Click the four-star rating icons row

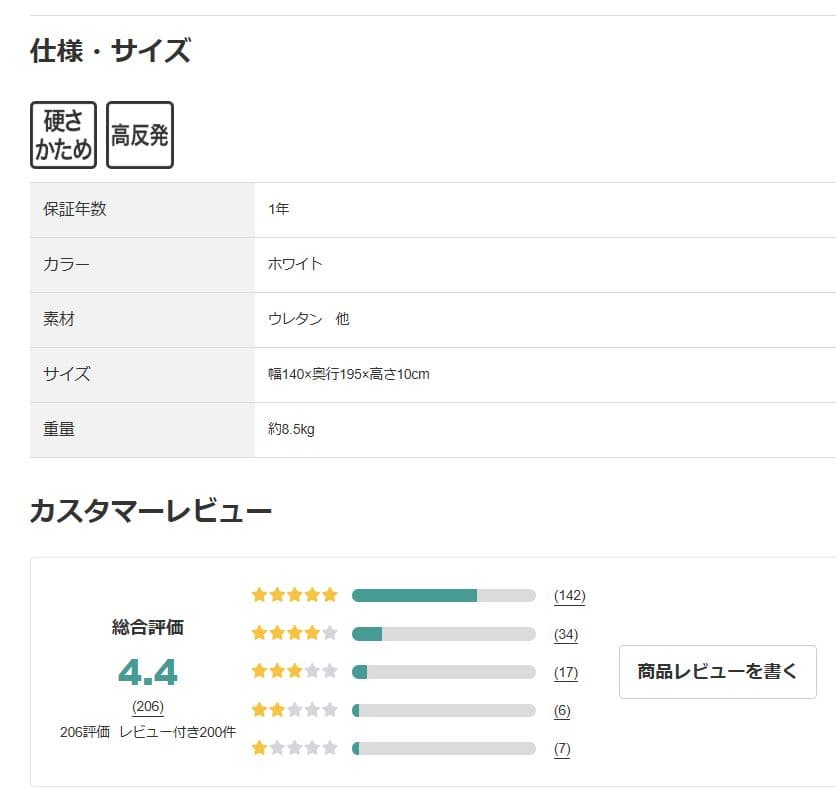click(294, 633)
